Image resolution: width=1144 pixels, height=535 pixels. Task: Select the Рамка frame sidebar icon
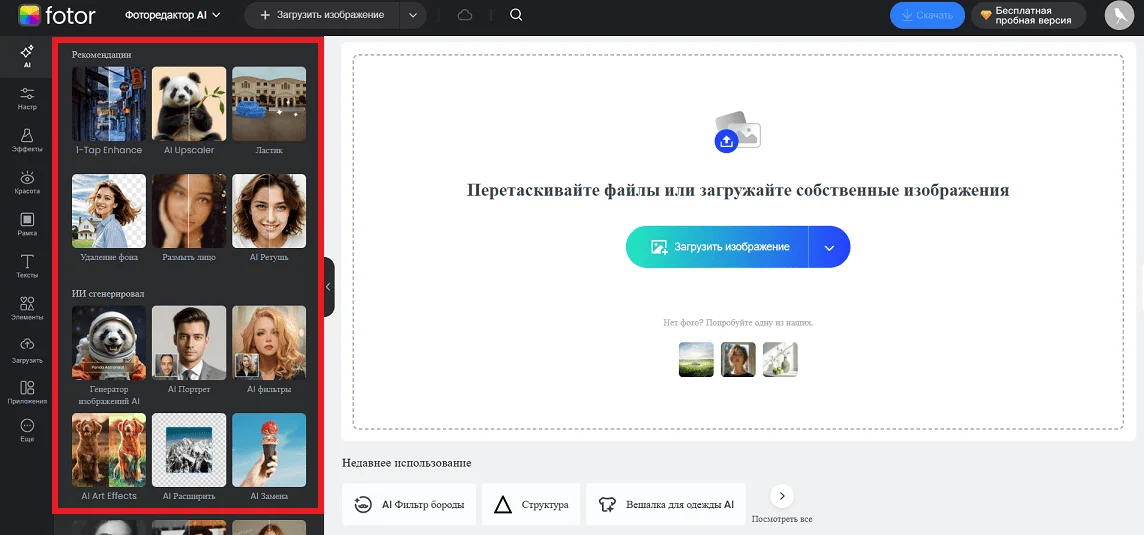27,224
